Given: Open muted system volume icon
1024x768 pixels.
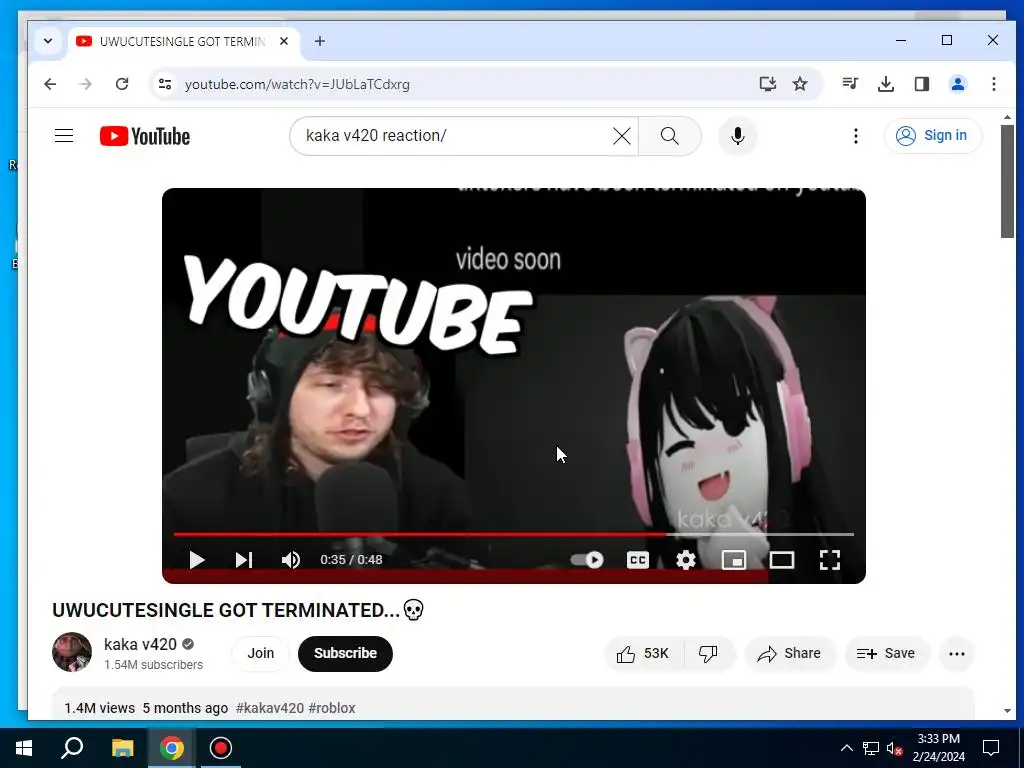Looking at the screenshot, I should [895, 748].
